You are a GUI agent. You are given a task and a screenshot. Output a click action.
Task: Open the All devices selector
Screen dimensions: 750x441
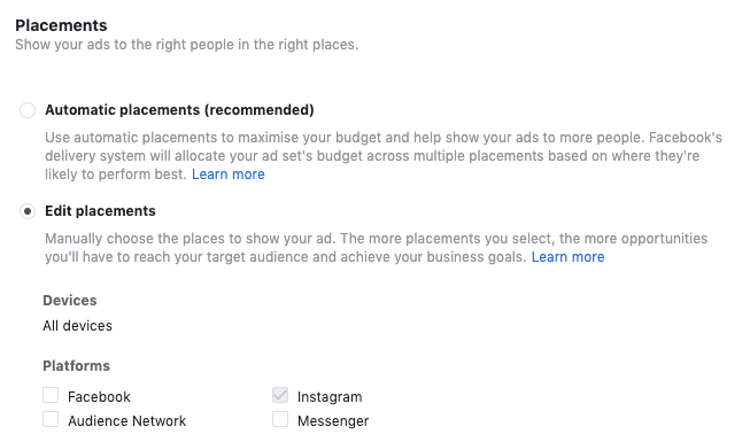click(x=77, y=326)
